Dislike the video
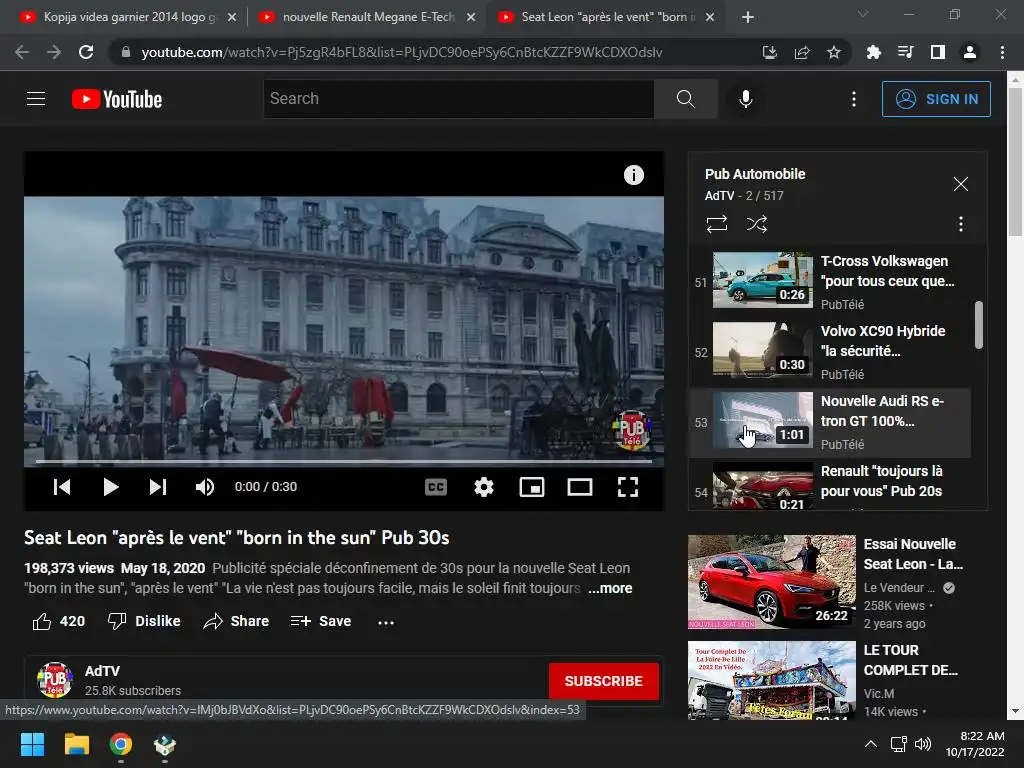 pos(144,621)
